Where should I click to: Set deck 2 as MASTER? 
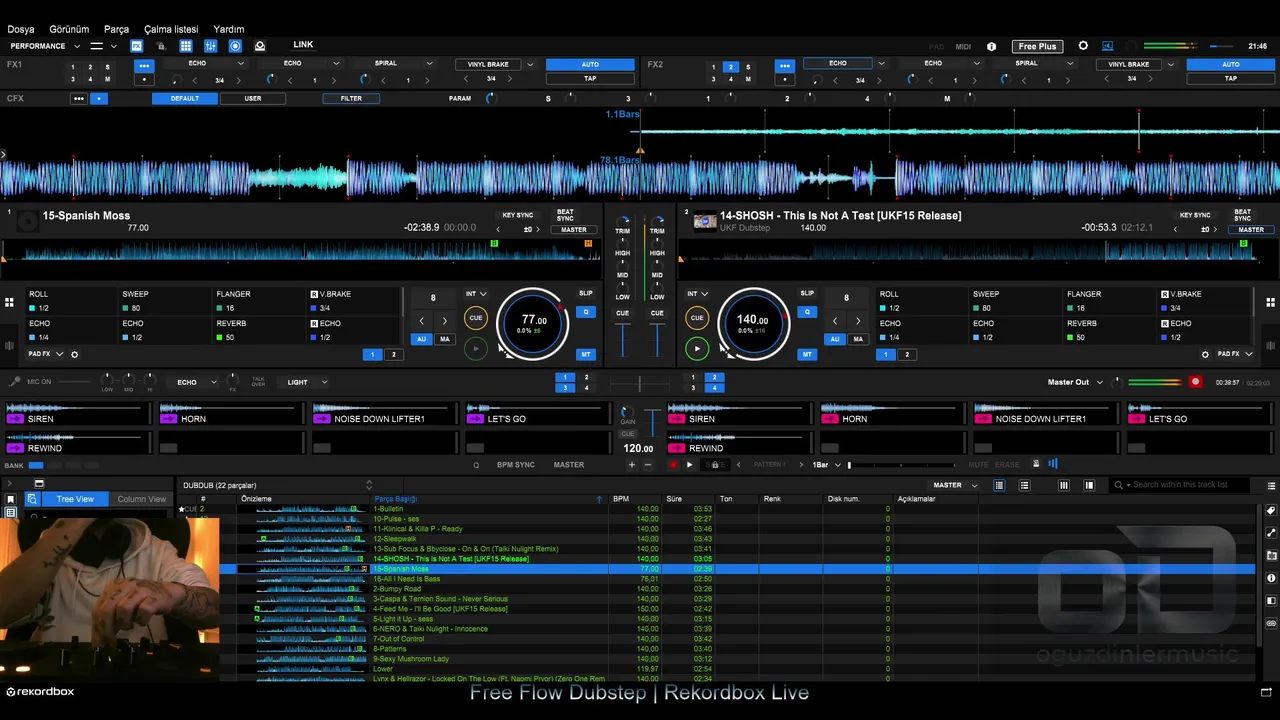pyautogui.click(x=1251, y=230)
